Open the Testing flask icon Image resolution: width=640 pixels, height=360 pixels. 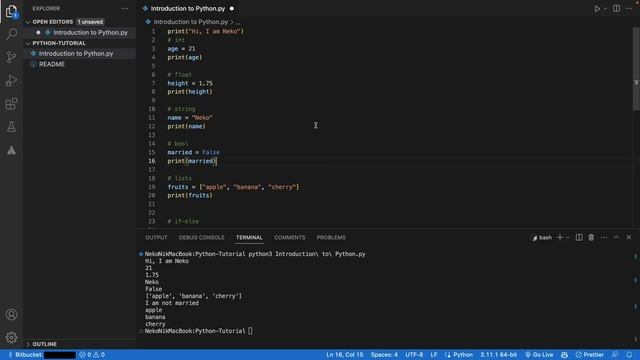(x=11, y=127)
